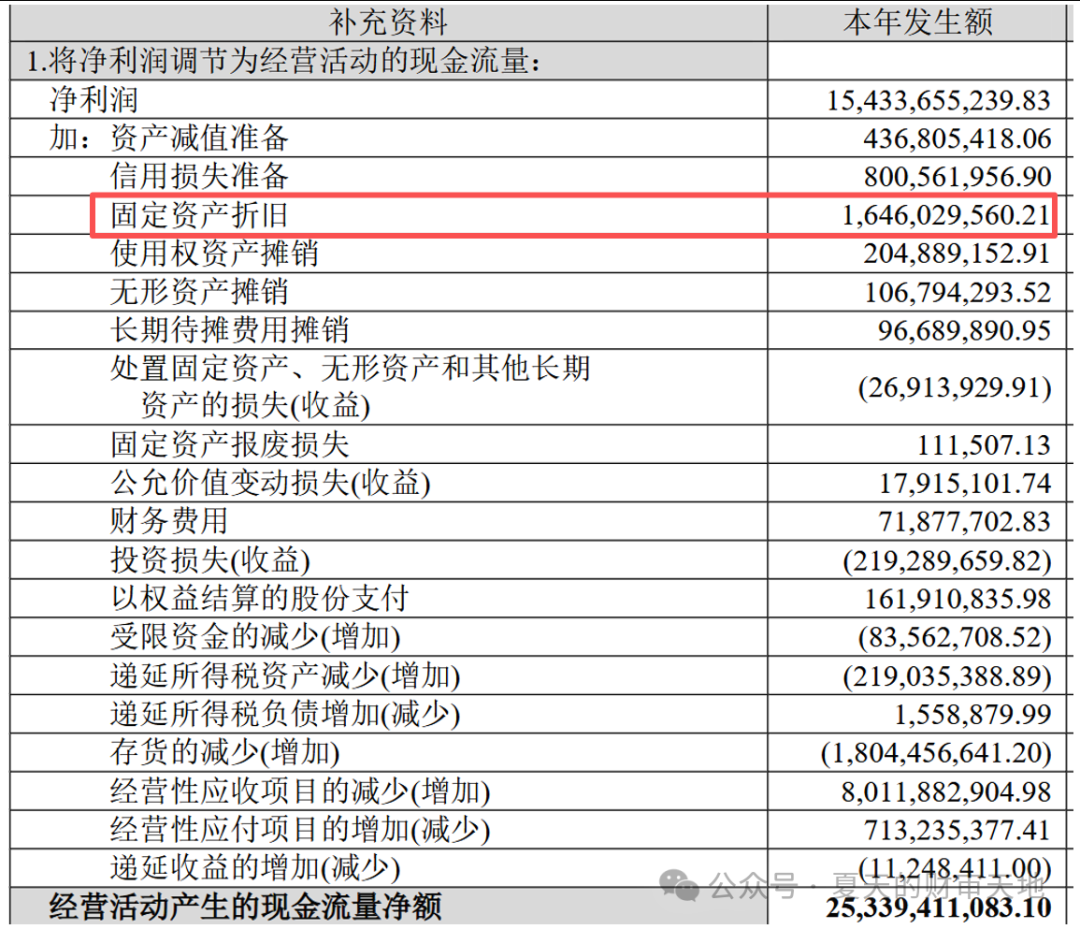This screenshot has height=929, width=1080.
Task: Select the value 1,558,879.99
Action: click(x=973, y=715)
